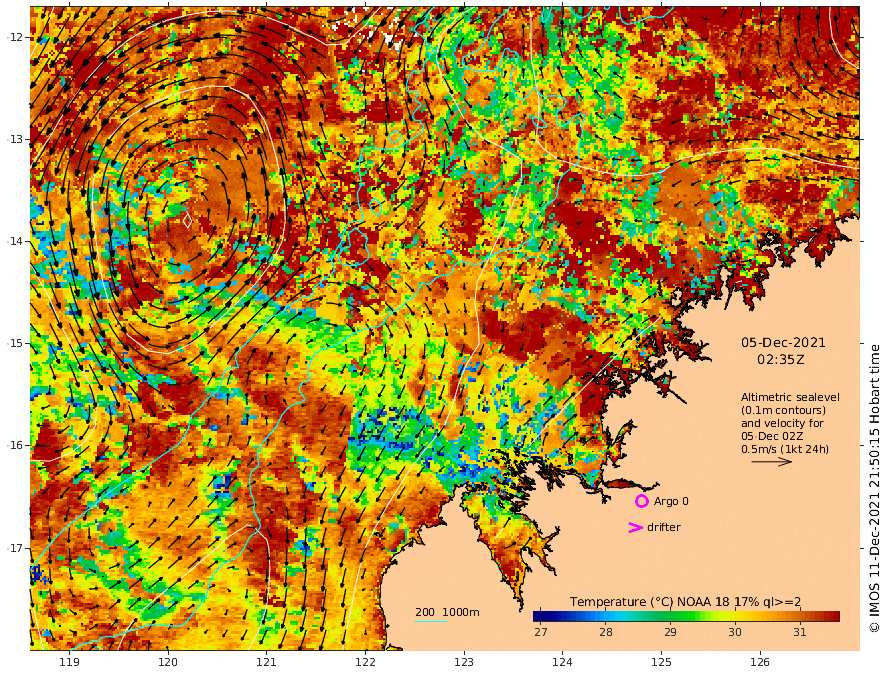
Task: Click the cyan 200m depth contour legend line
Action: tap(431, 621)
